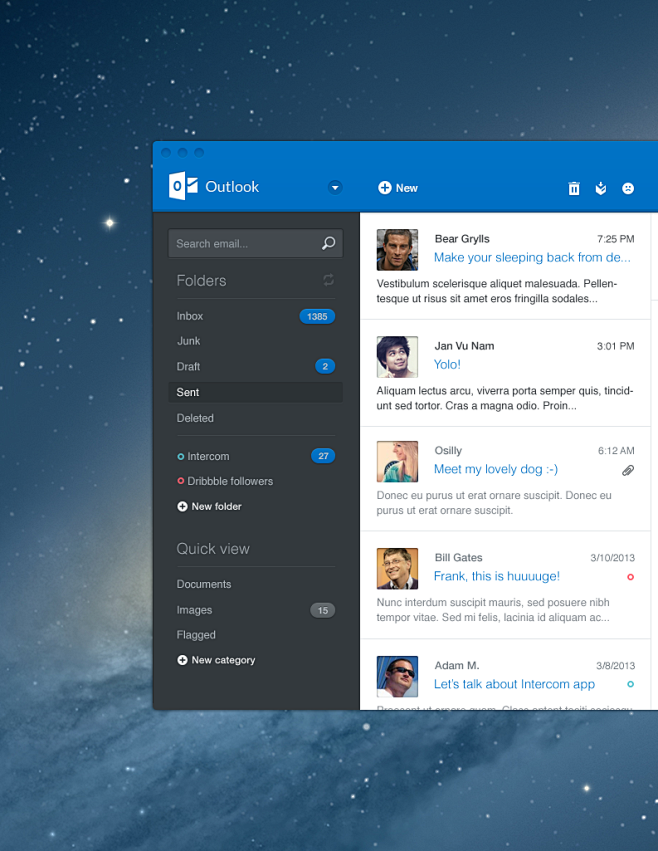Open the Deleted folder
Image resolution: width=658 pixels, height=851 pixels.
(x=195, y=418)
